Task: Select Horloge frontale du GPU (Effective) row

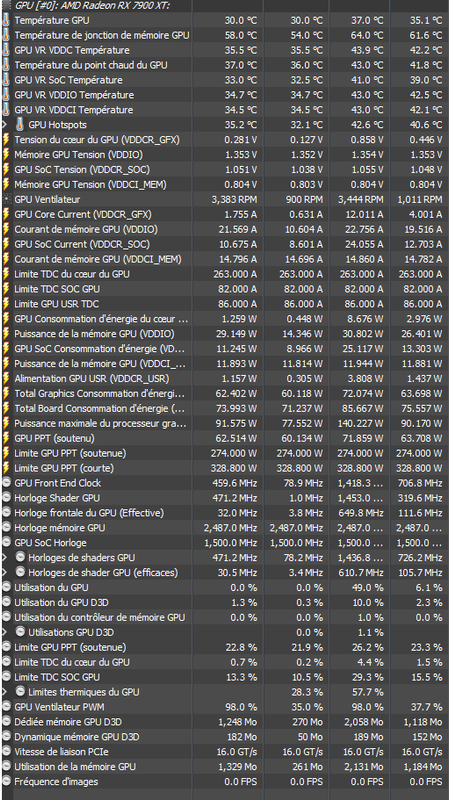Action: click(224, 513)
